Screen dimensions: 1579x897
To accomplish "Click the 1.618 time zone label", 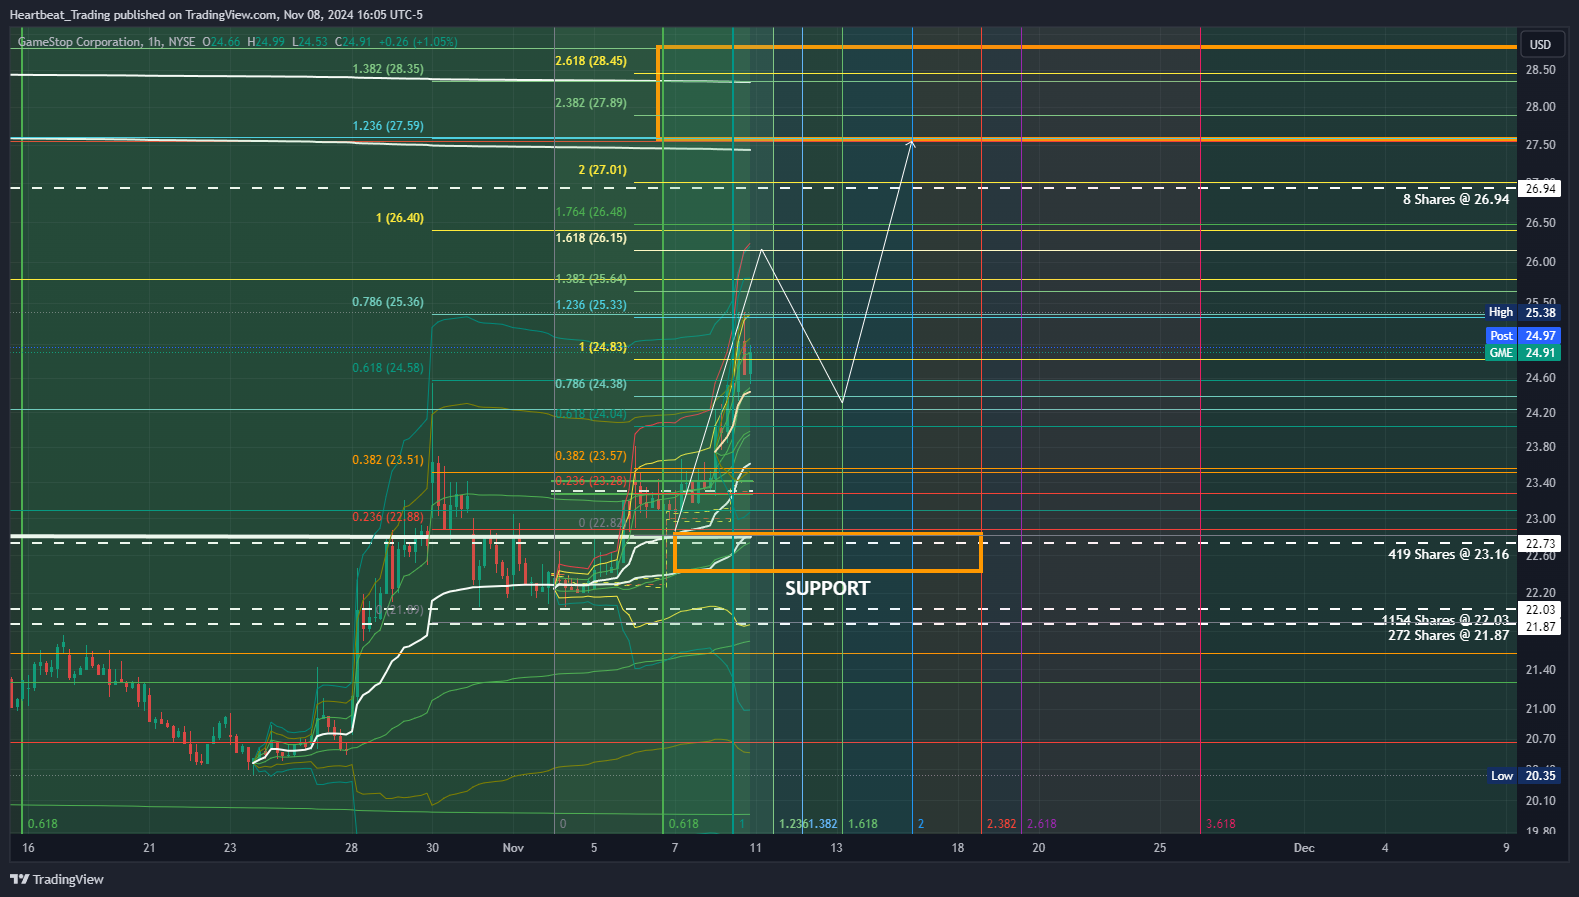I will pyautogui.click(x=863, y=824).
